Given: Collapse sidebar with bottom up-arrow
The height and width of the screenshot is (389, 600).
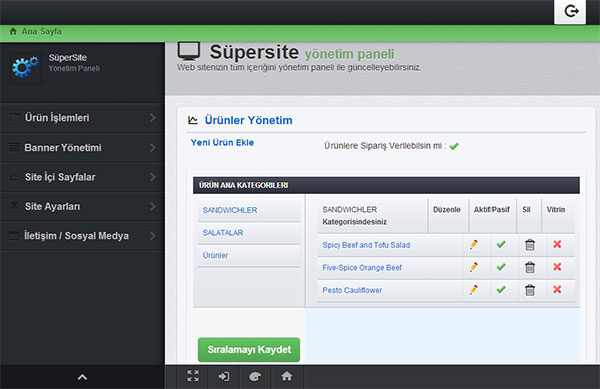Looking at the screenshot, I should [x=82, y=378].
